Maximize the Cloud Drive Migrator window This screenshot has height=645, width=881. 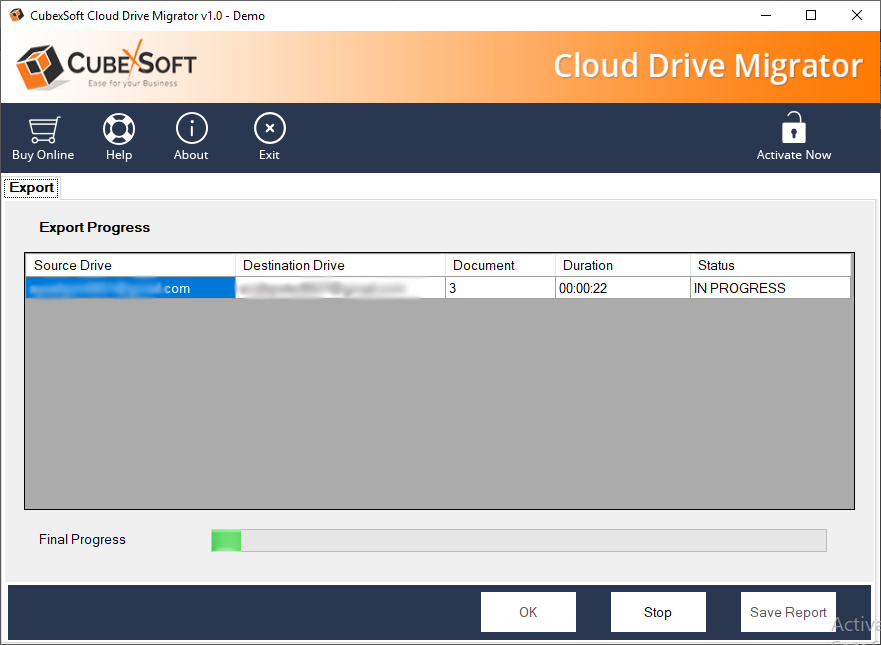[811, 15]
